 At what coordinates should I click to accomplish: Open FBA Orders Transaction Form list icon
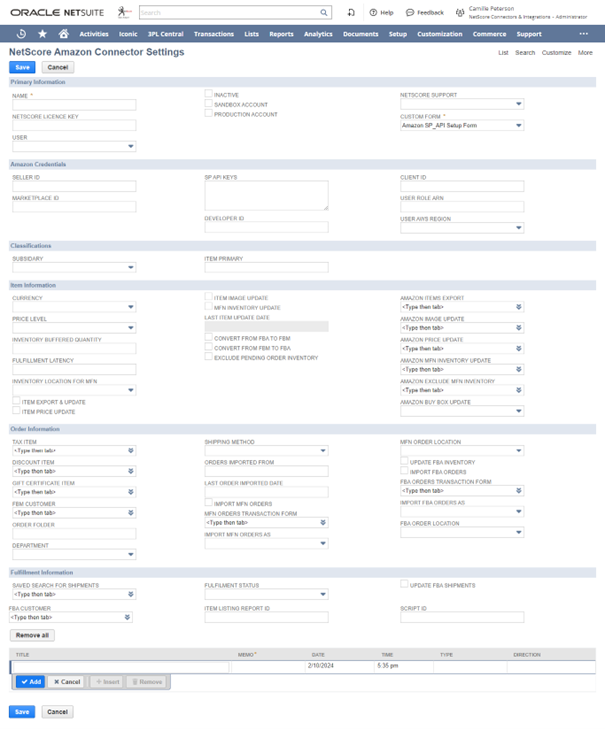(518, 491)
